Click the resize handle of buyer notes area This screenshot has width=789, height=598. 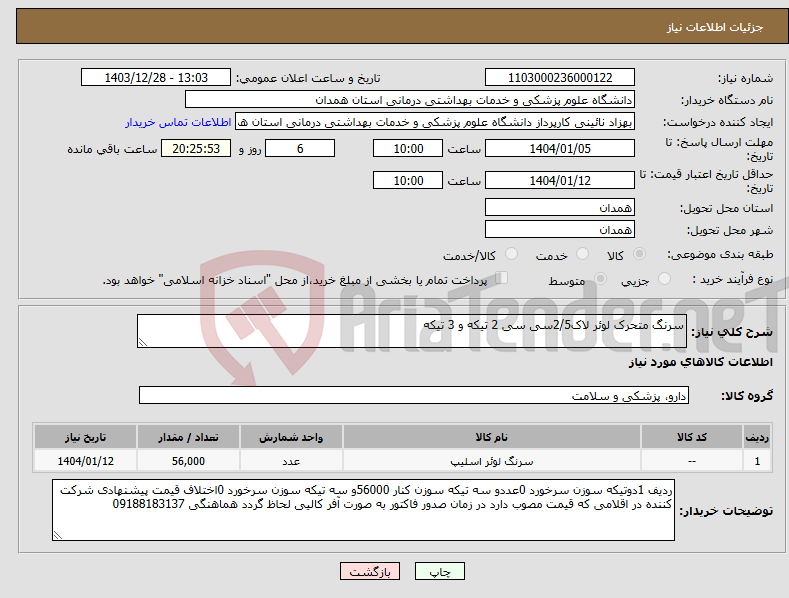pos(58,535)
